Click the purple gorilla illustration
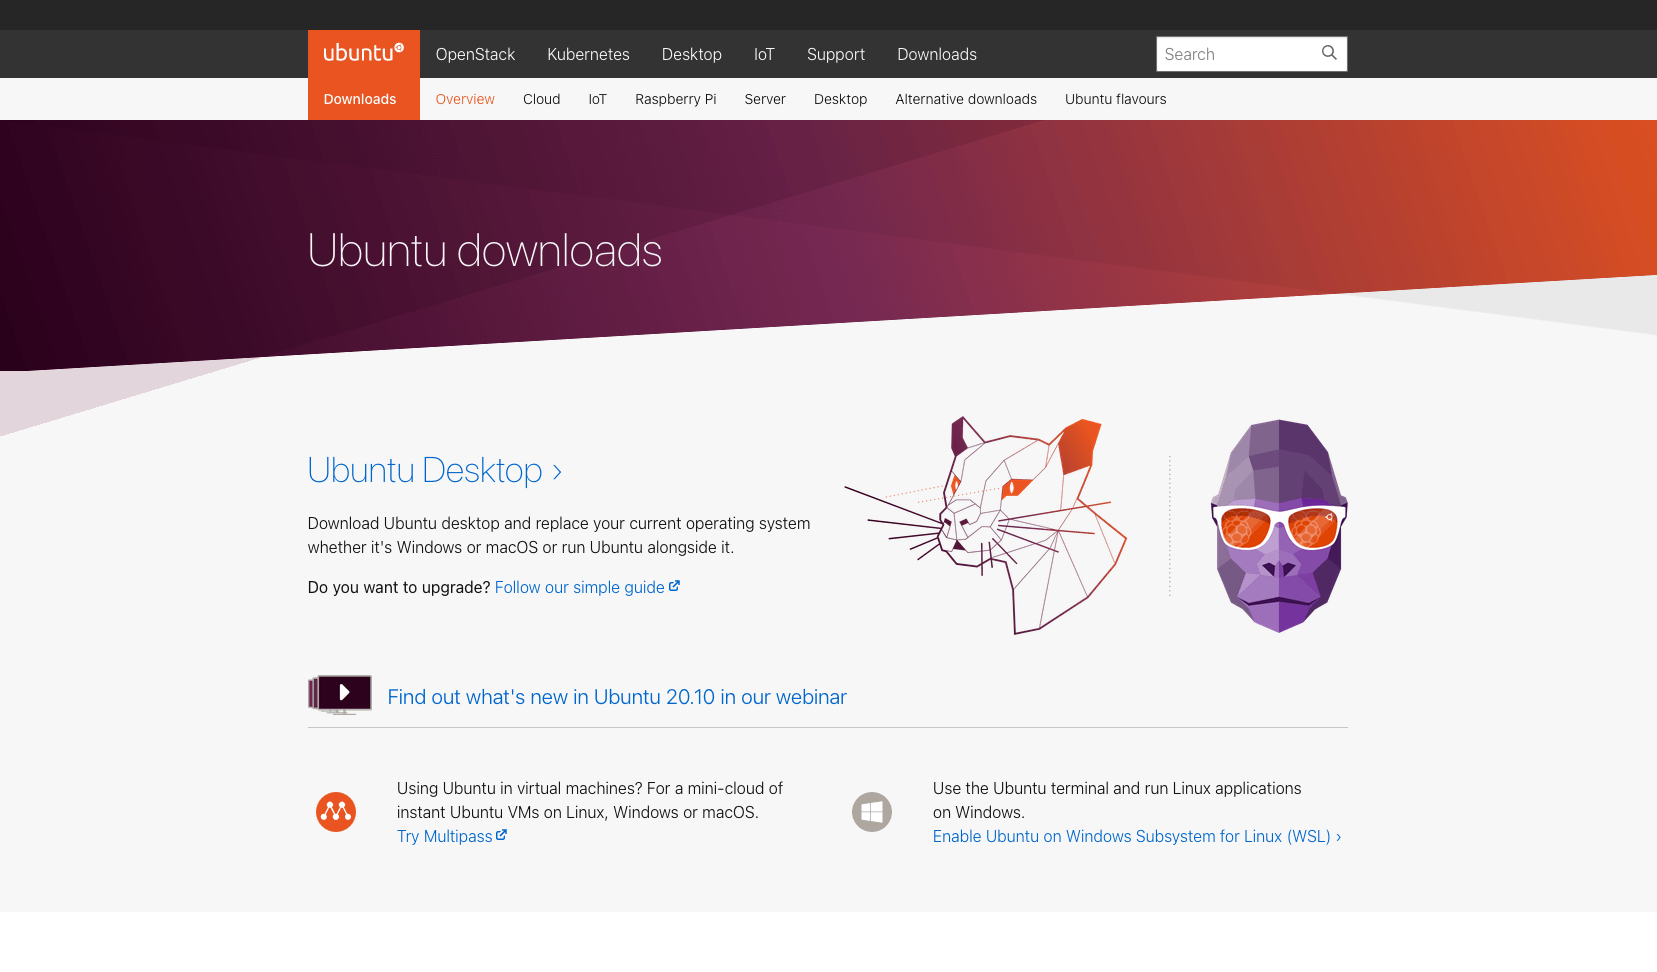Screen dimensions: 1657x972 (1279, 526)
